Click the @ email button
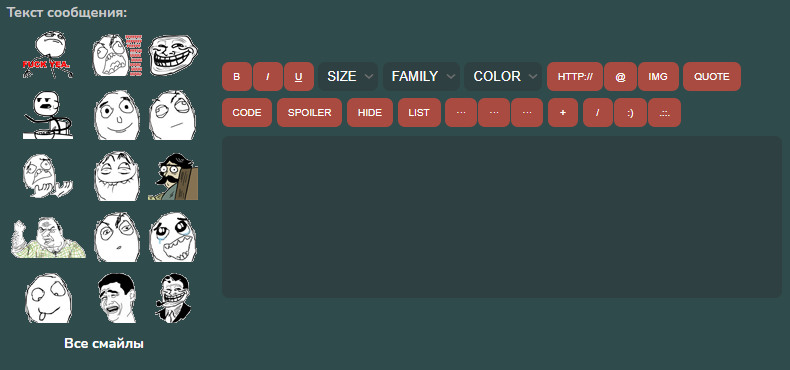This screenshot has height=370, width=790. coord(620,77)
